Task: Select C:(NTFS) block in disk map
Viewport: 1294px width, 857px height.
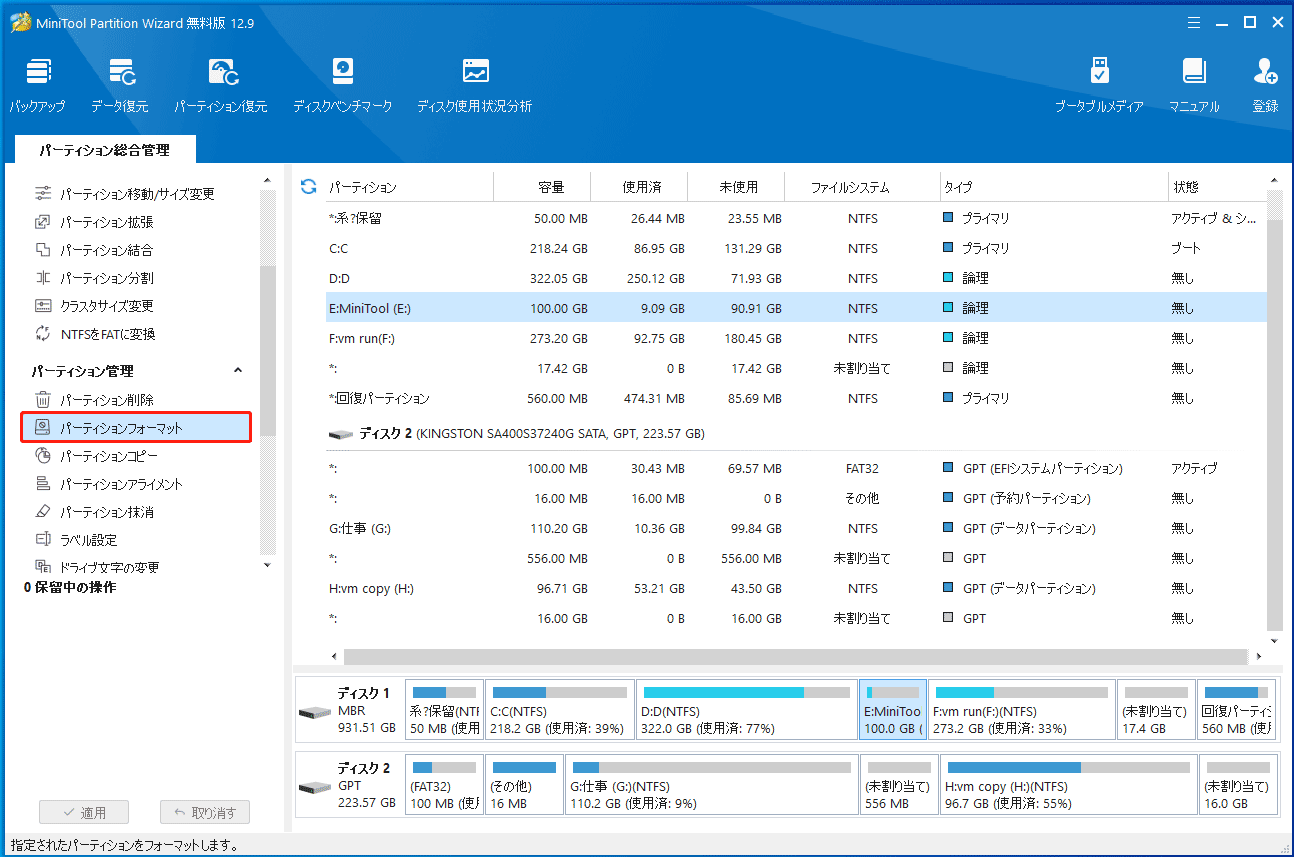Action: coord(559,710)
